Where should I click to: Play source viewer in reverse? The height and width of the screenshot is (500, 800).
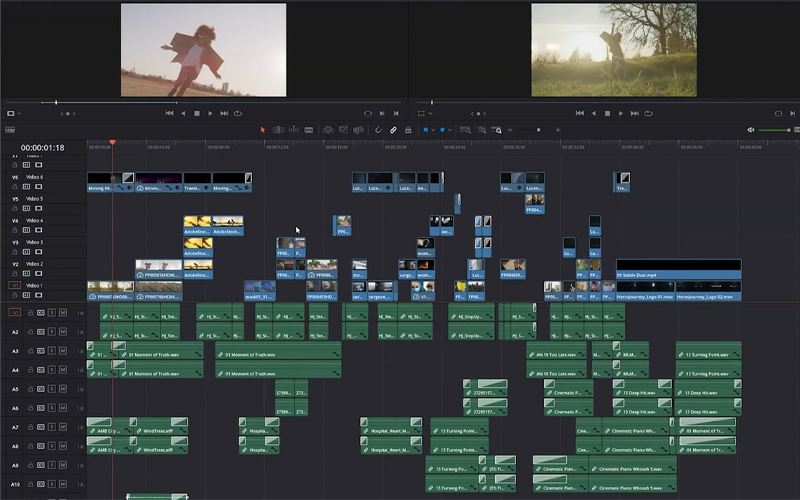pos(183,113)
